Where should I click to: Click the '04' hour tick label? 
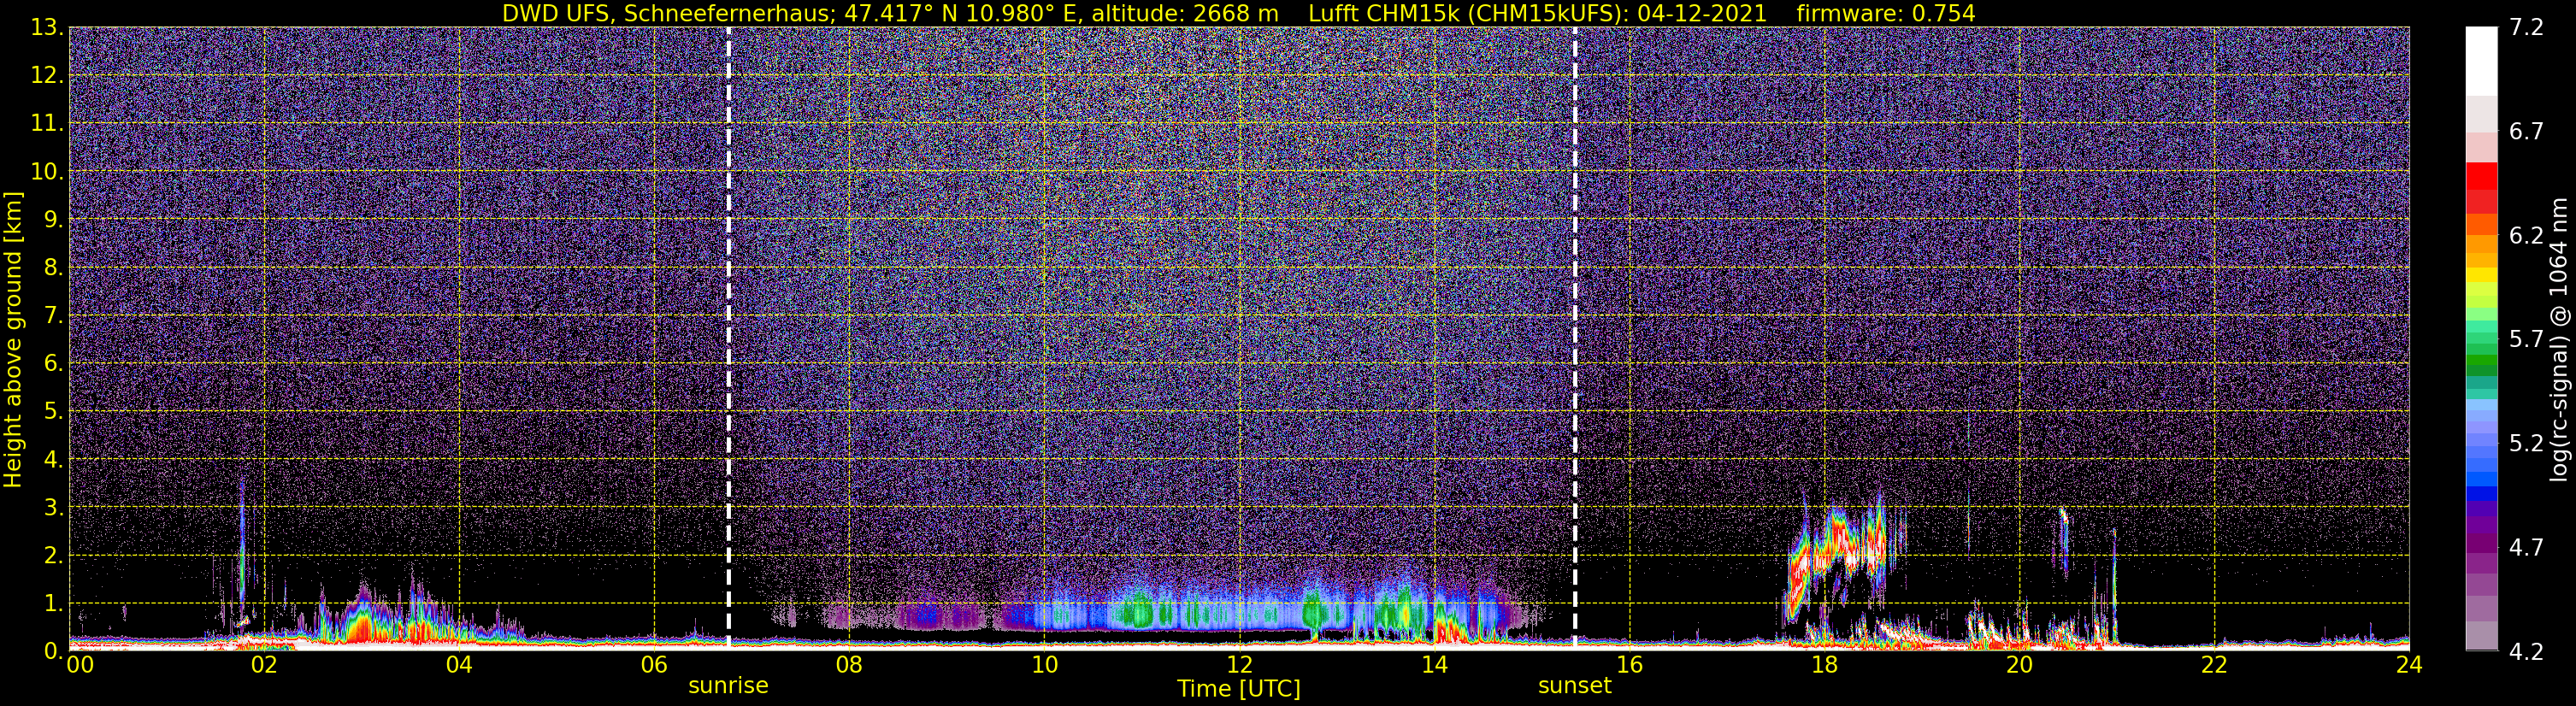459,665
